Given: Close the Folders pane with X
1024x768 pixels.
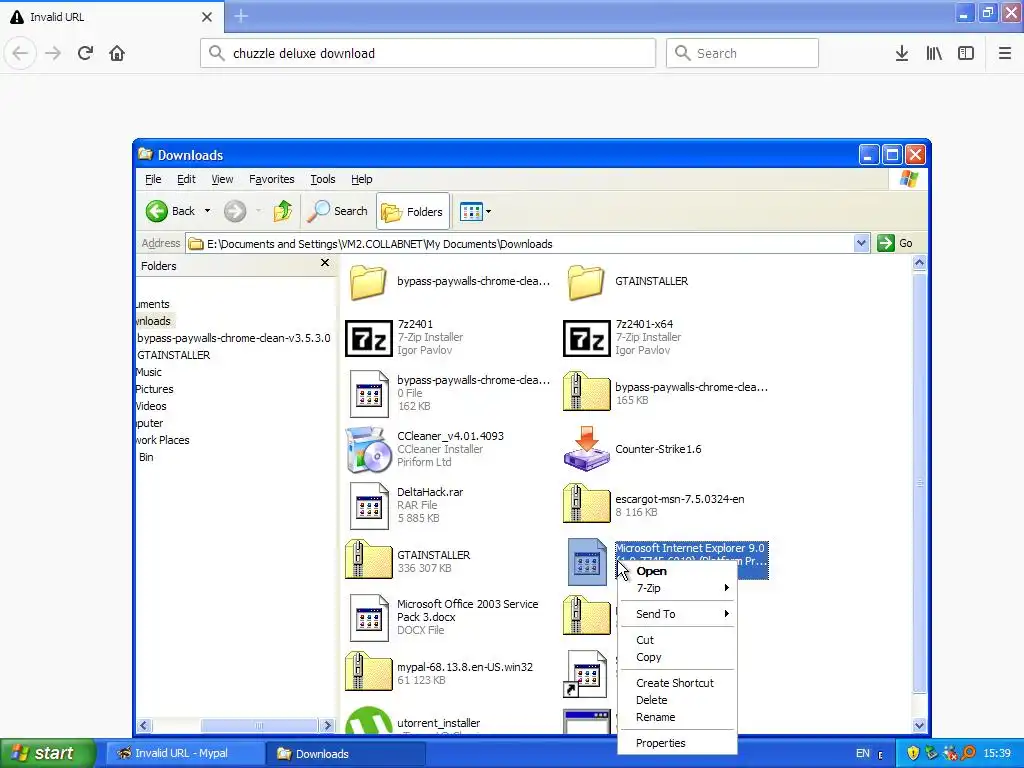Looking at the screenshot, I should tap(325, 263).
